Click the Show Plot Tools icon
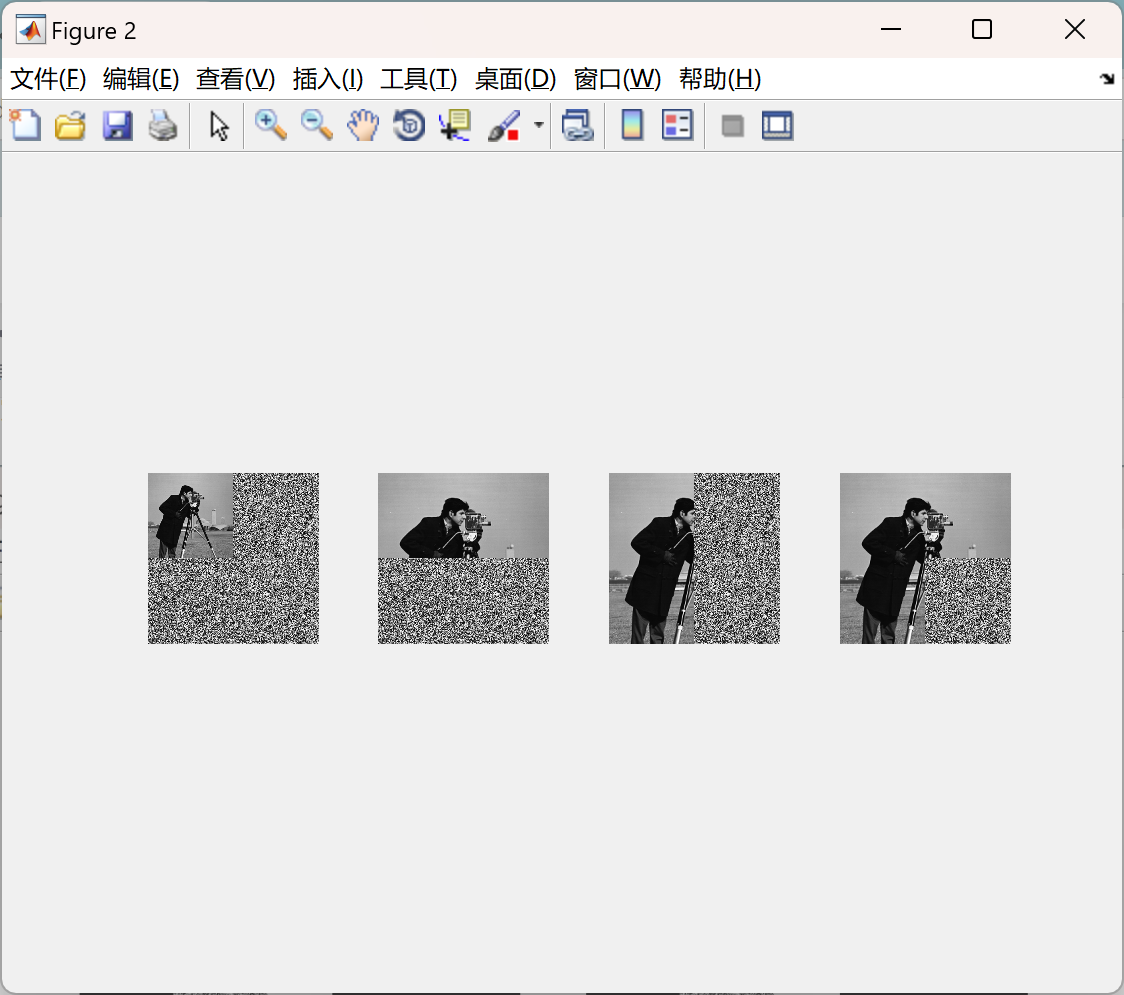Viewport: 1124px width, 995px height. [778, 125]
